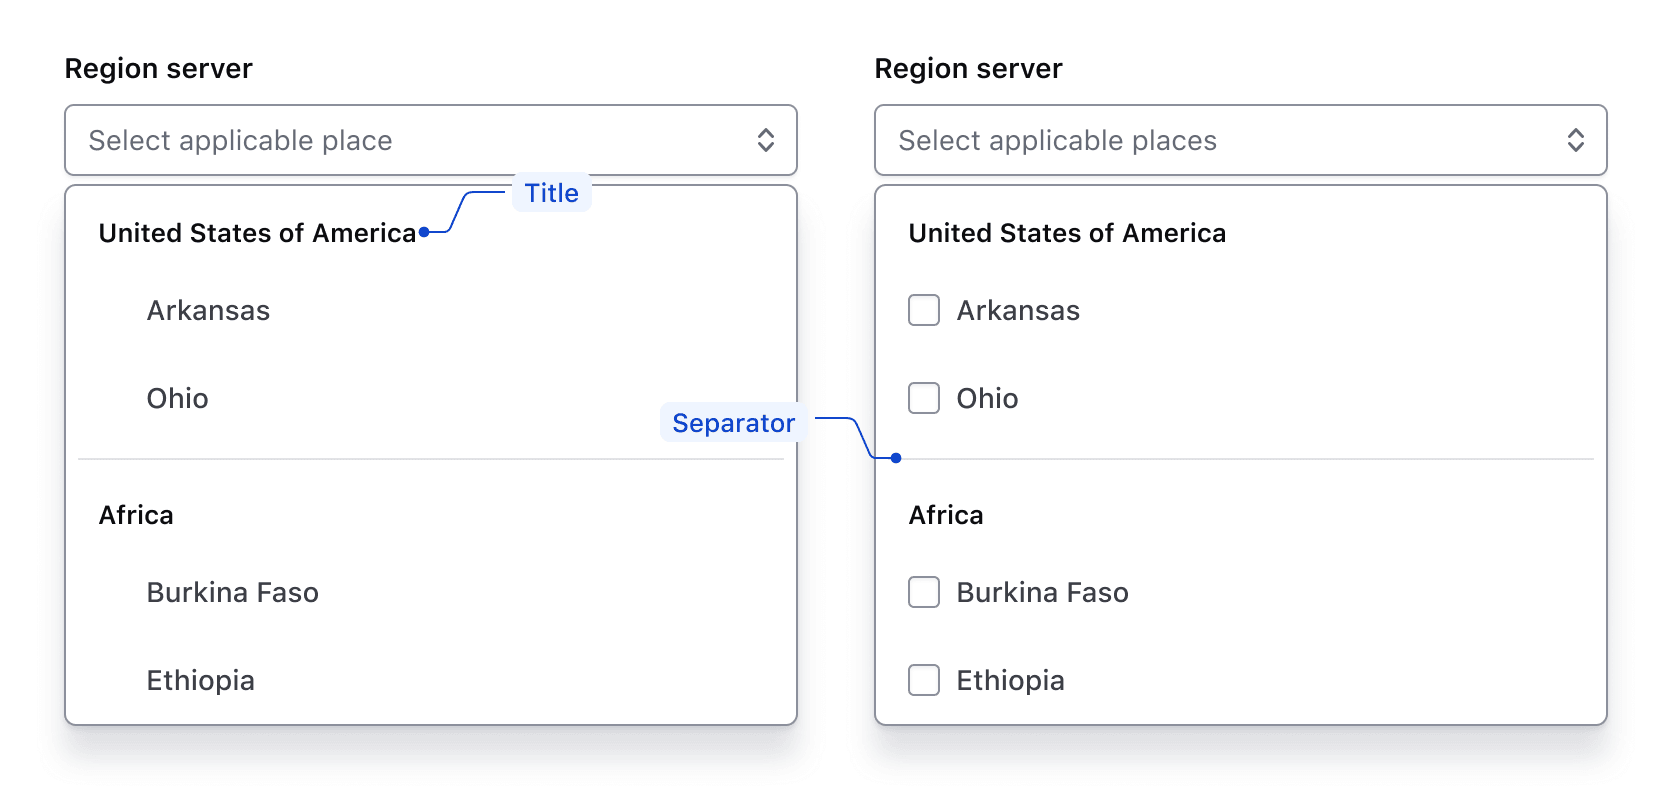Select Ethiopia in the left list
Viewport: 1672px width, 786px height.
[x=200, y=681]
